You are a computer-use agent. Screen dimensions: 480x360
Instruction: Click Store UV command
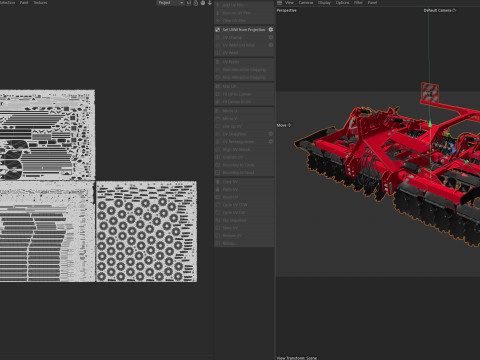point(244,228)
